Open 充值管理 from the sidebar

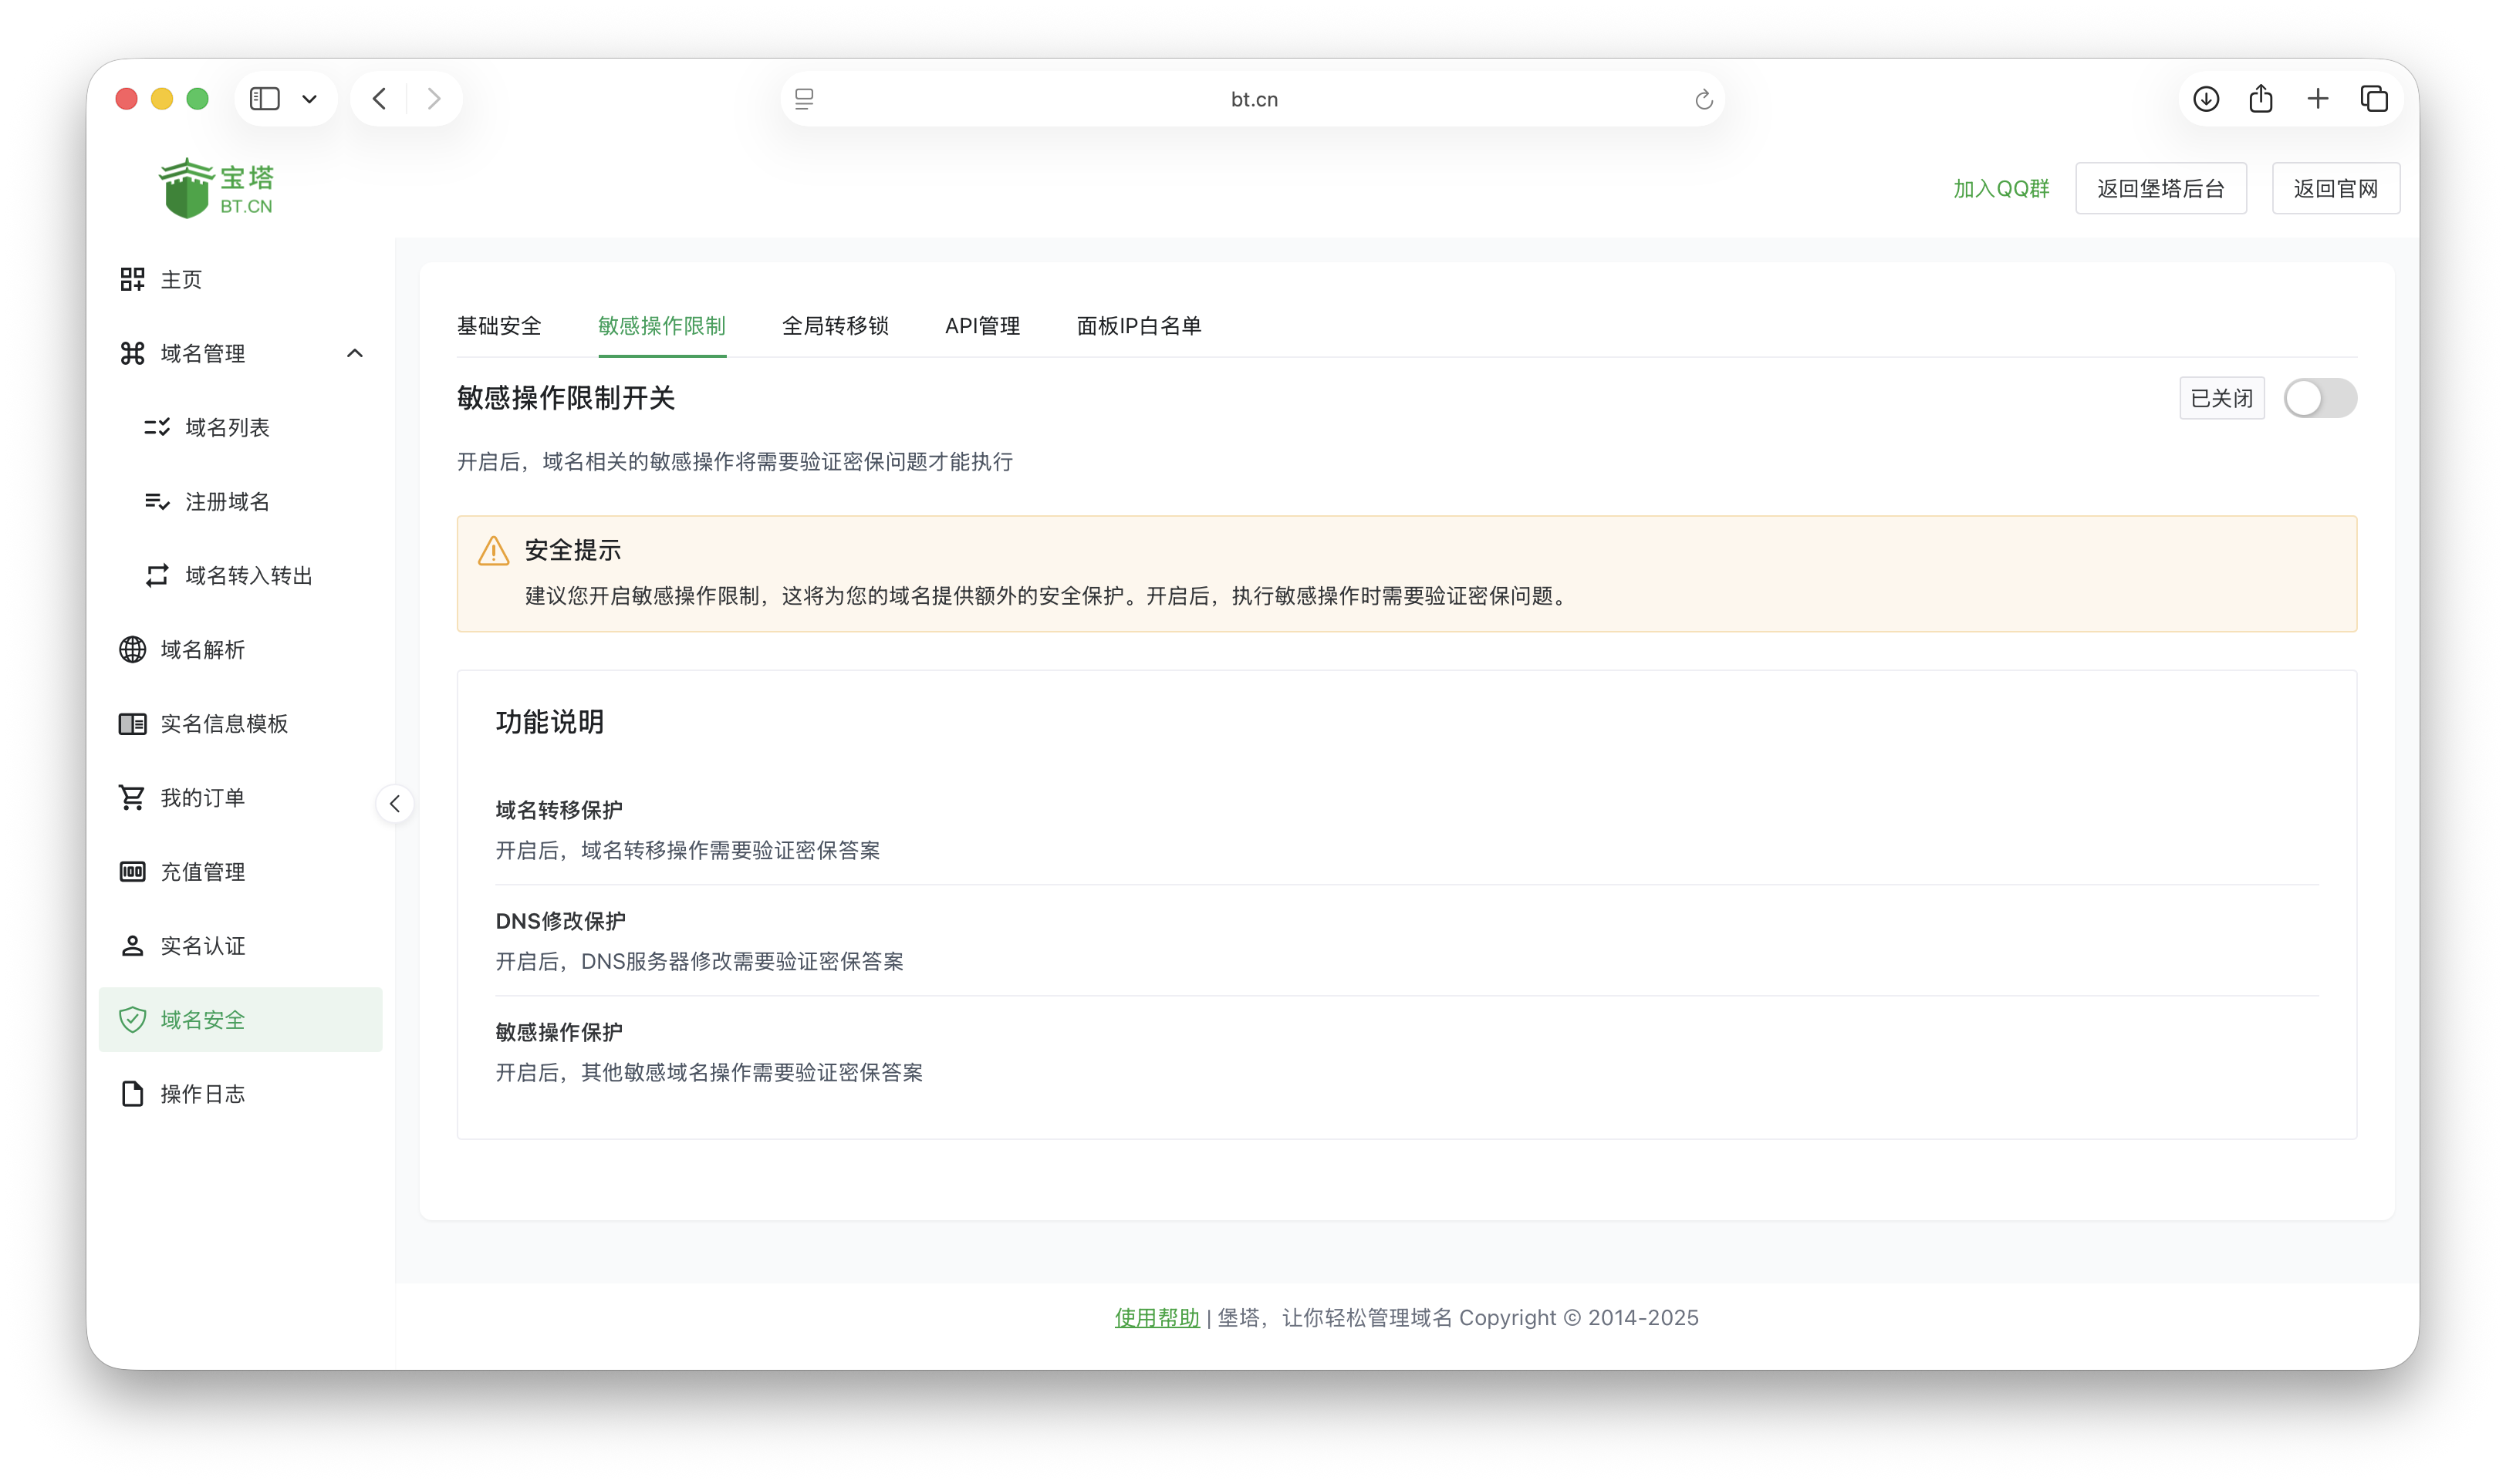(203, 871)
